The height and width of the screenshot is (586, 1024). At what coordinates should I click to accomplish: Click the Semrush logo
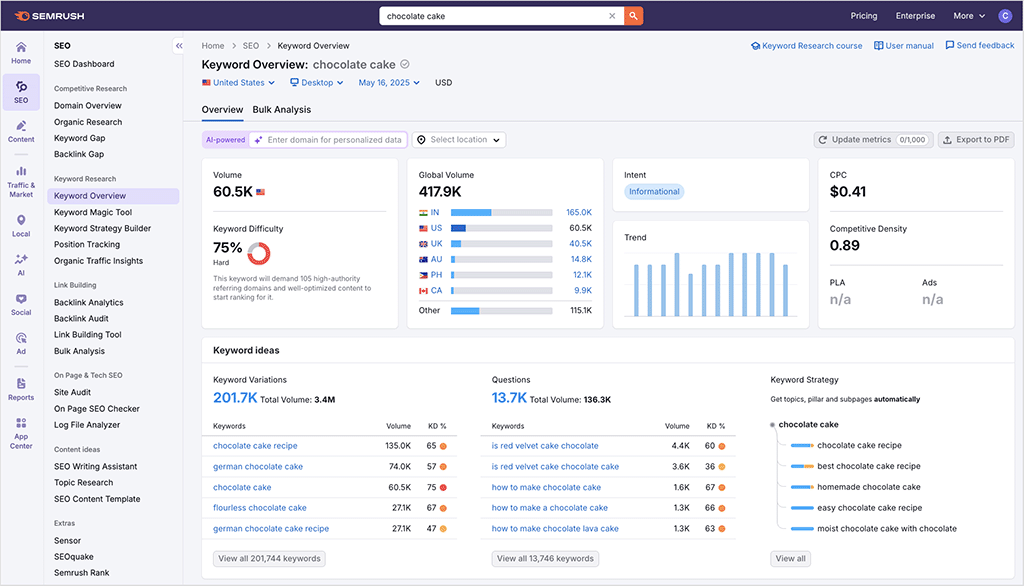pos(50,16)
